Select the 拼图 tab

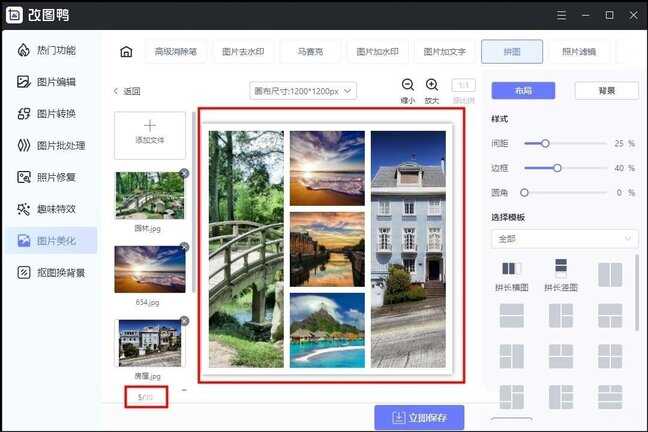coord(512,52)
